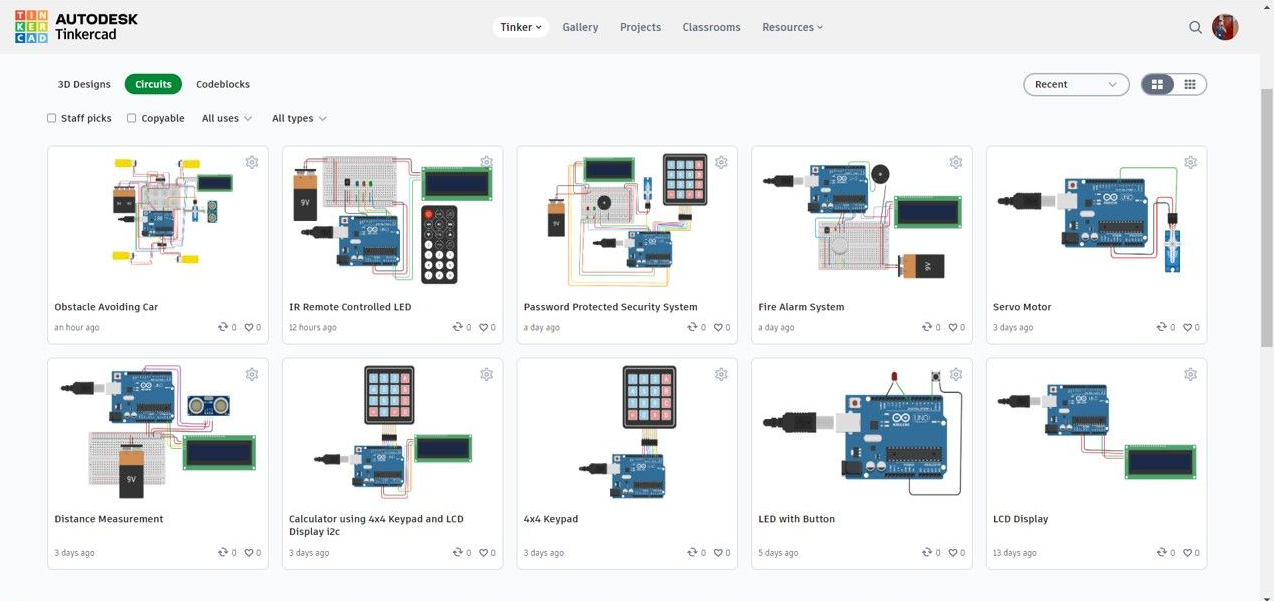Click the Tinkercad logo
The width and height of the screenshot is (1274, 601).
point(70,26)
